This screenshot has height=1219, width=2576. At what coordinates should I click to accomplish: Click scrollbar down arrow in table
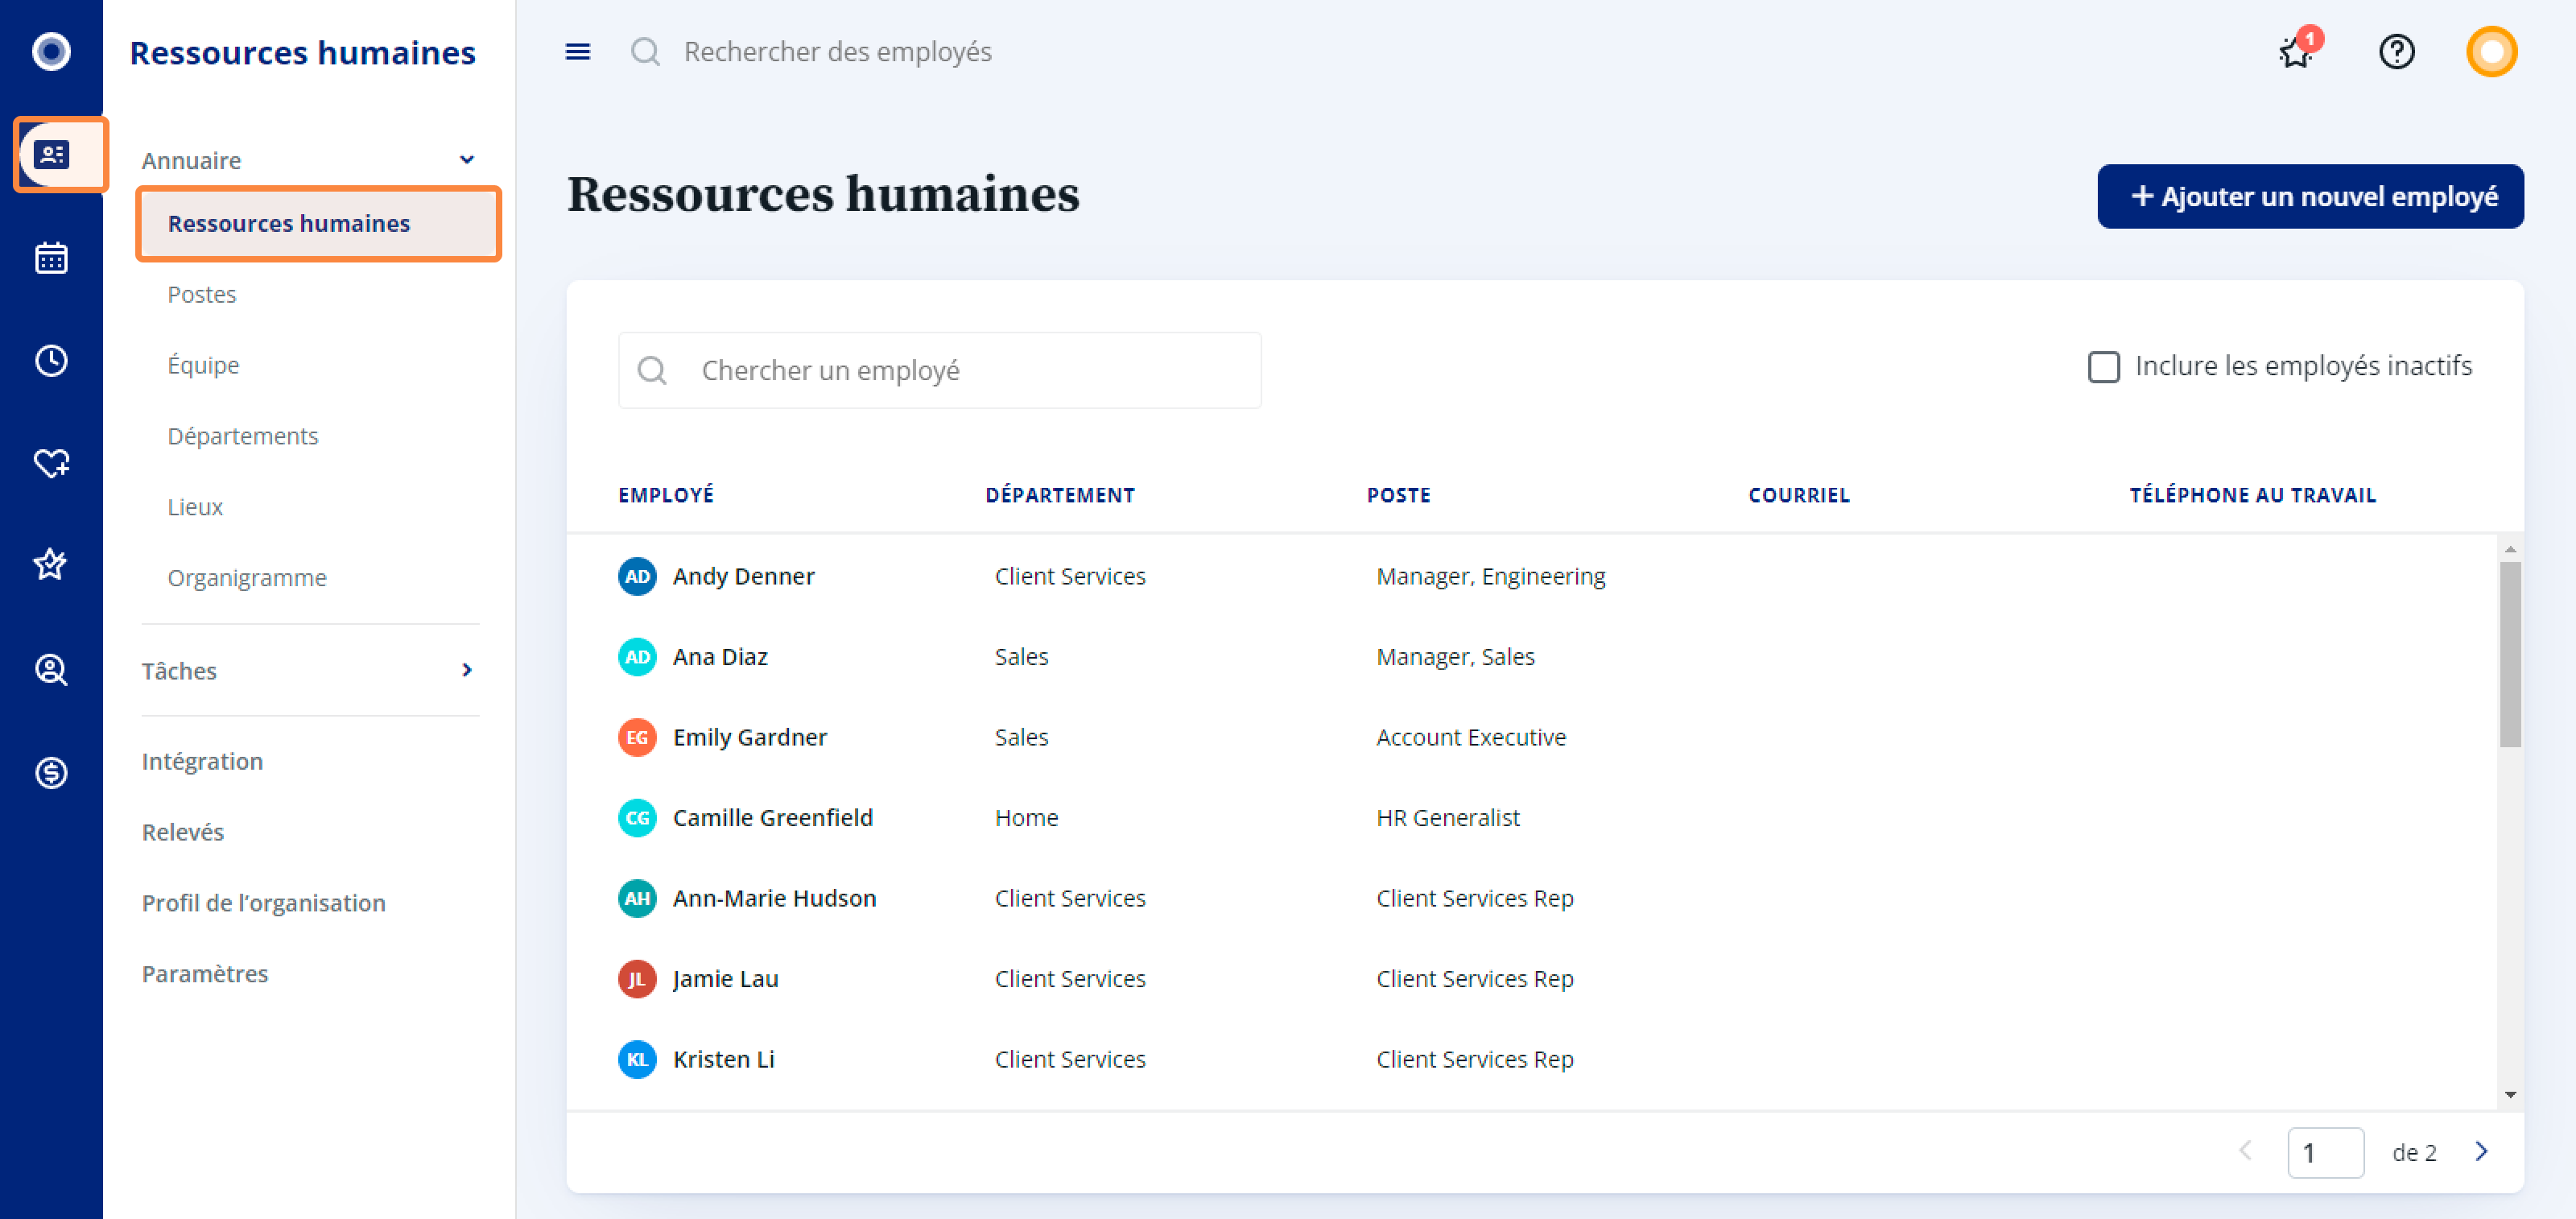click(x=2510, y=1095)
